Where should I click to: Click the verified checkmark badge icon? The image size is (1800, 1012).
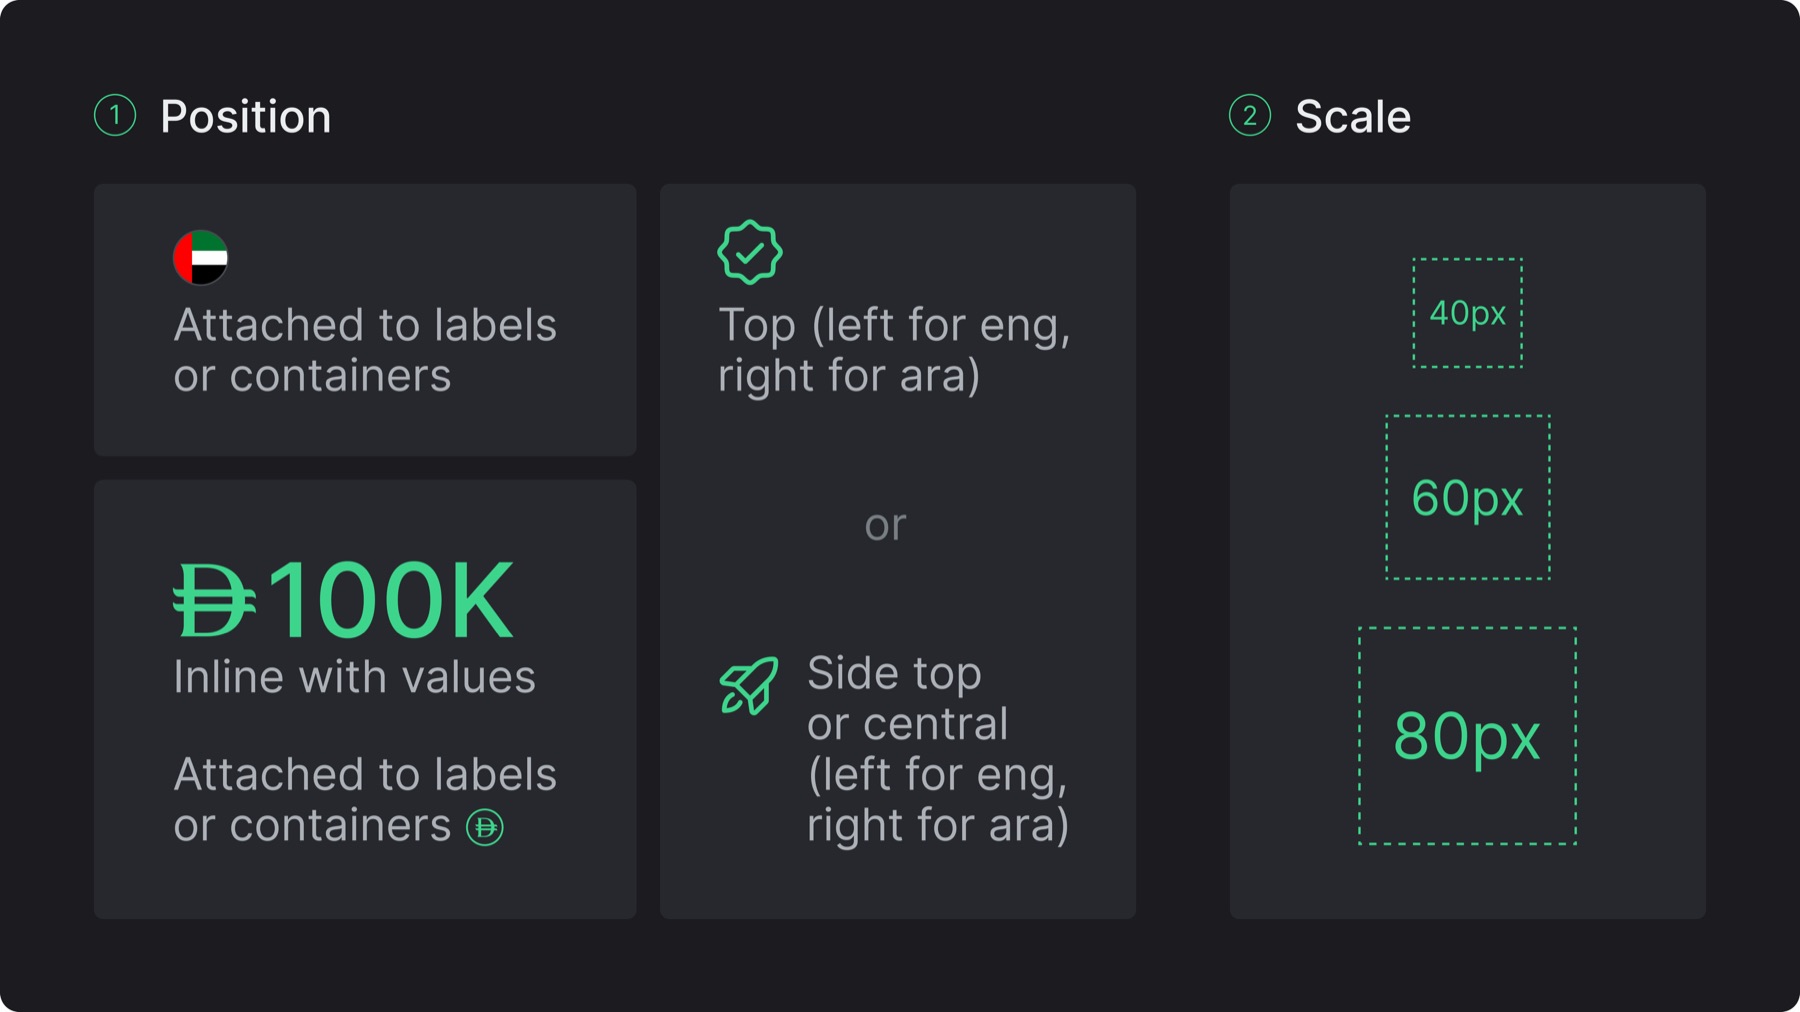[x=750, y=252]
